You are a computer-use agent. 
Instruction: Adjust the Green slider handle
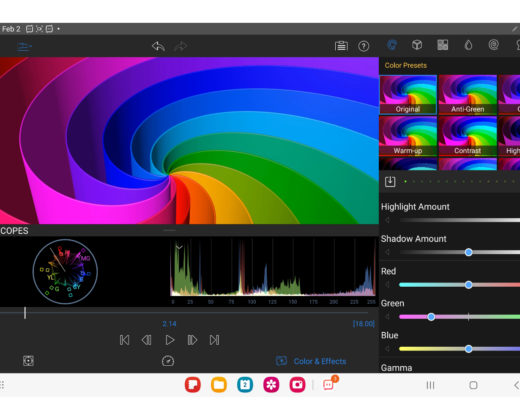pos(431,317)
